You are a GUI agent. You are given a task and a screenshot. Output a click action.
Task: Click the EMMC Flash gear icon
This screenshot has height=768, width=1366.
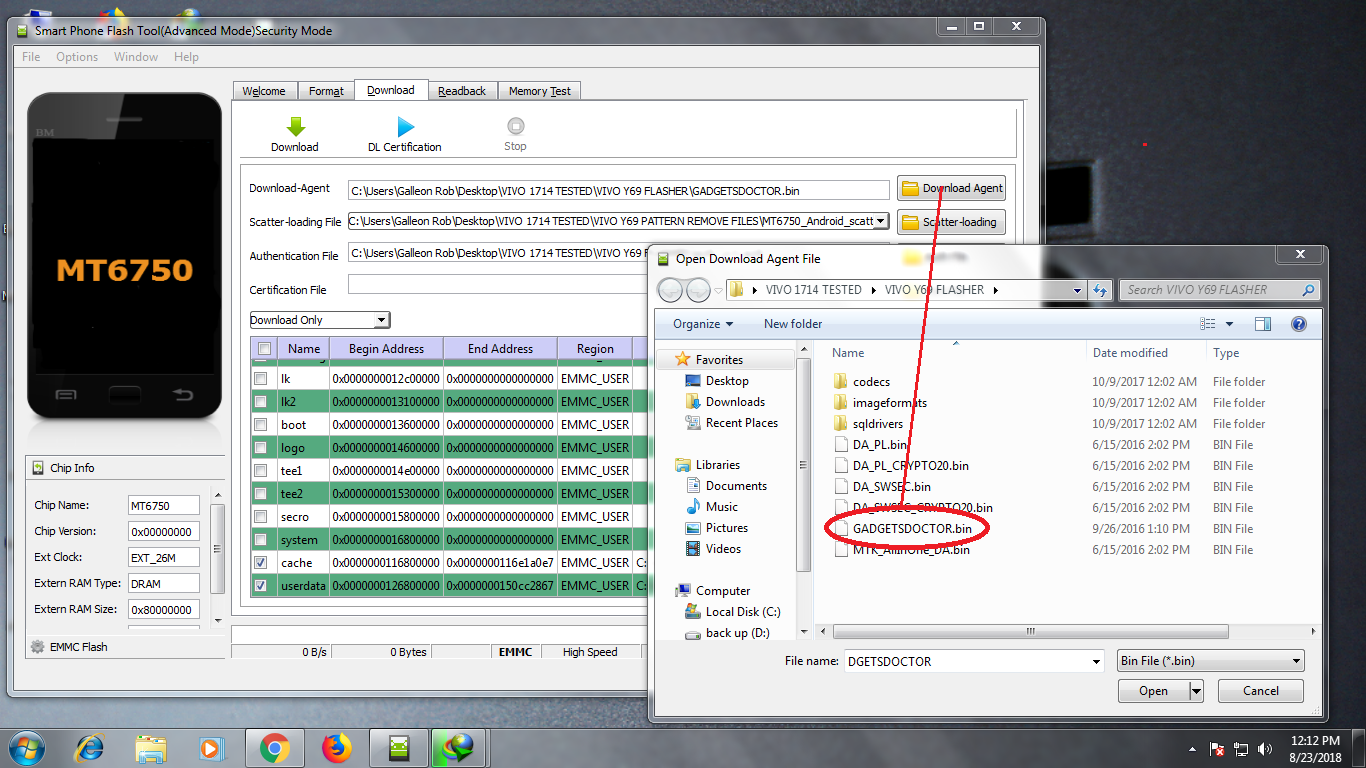[38, 647]
